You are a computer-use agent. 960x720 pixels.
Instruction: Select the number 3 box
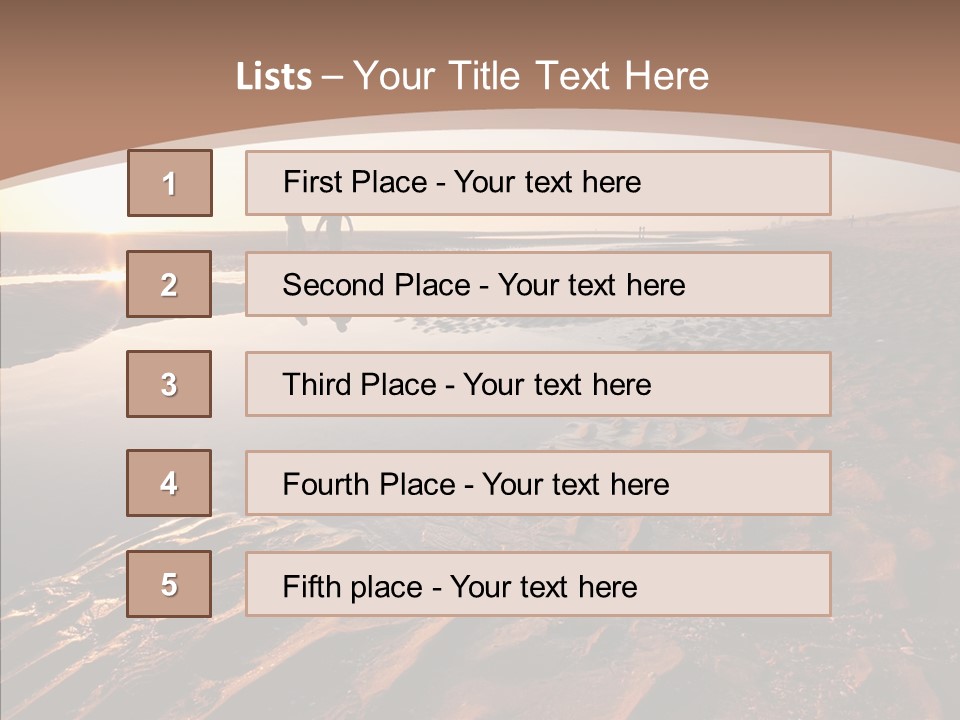tap(169, 384)
